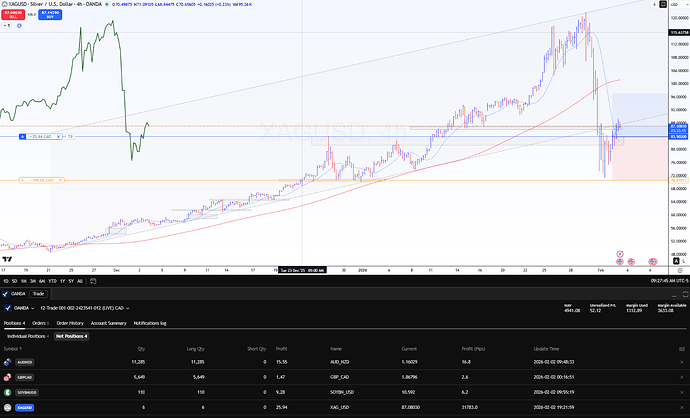Select the All time range

coord(80,281)
